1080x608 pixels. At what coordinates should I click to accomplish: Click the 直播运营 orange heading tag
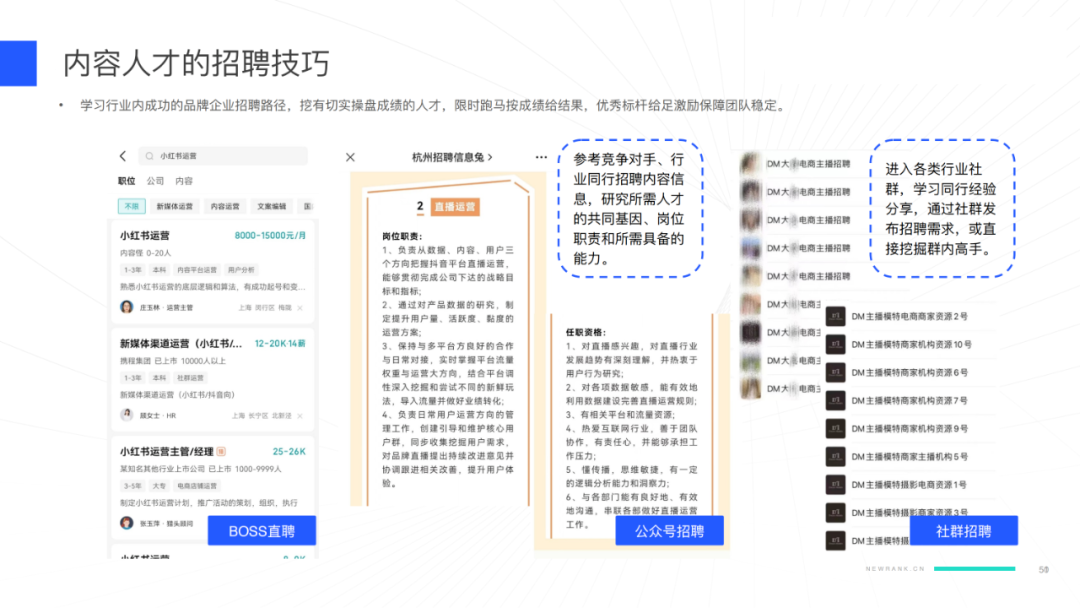(x=455, y=207)
